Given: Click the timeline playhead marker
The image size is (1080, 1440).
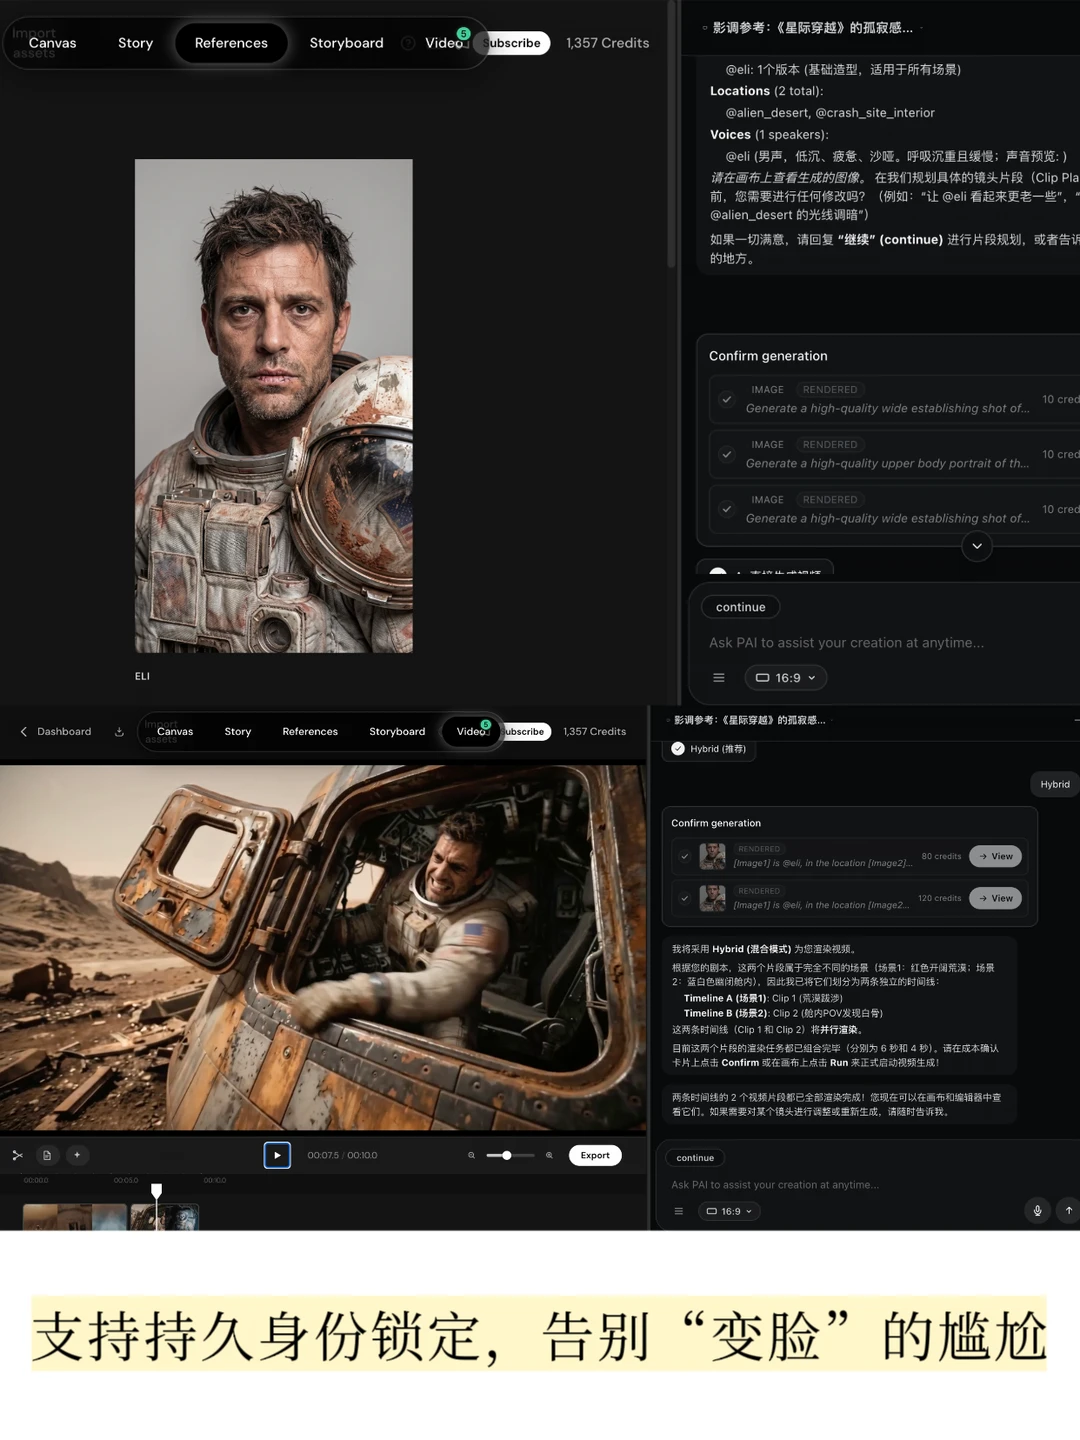Looking at the screenshot, I should (156, 1190).
